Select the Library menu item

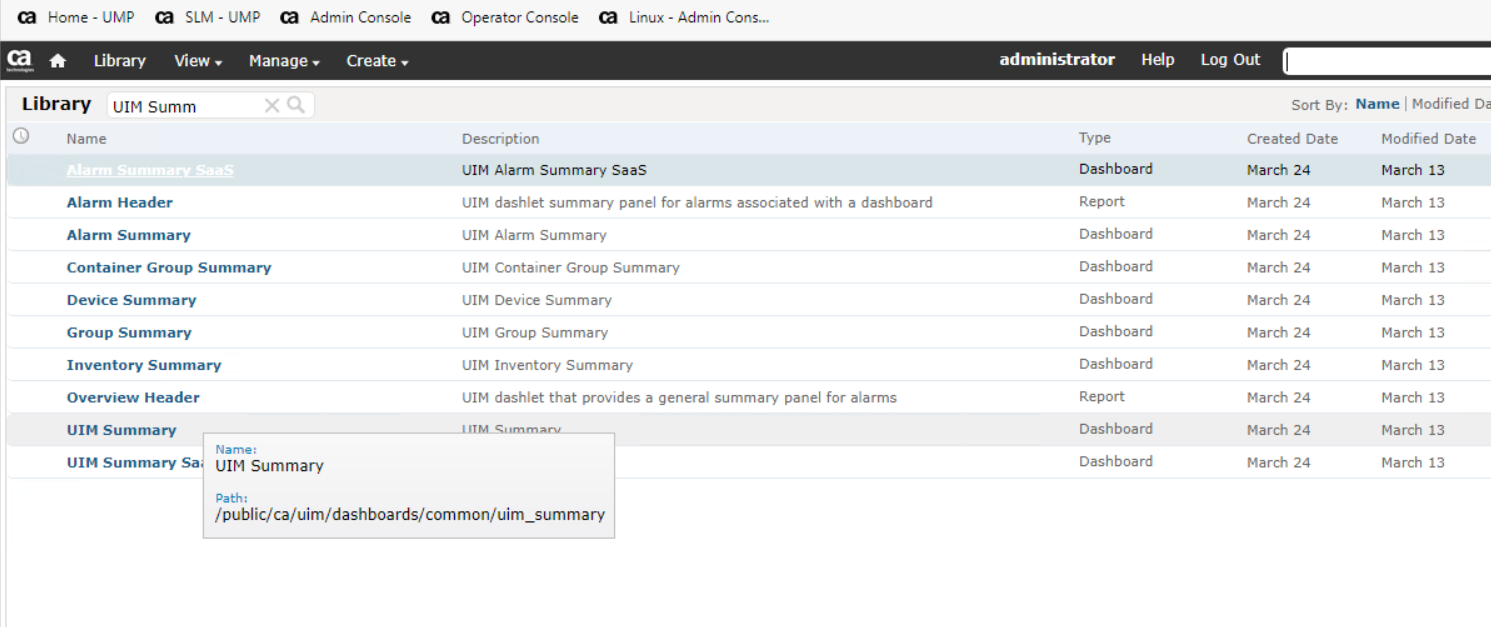click(119, 61)
